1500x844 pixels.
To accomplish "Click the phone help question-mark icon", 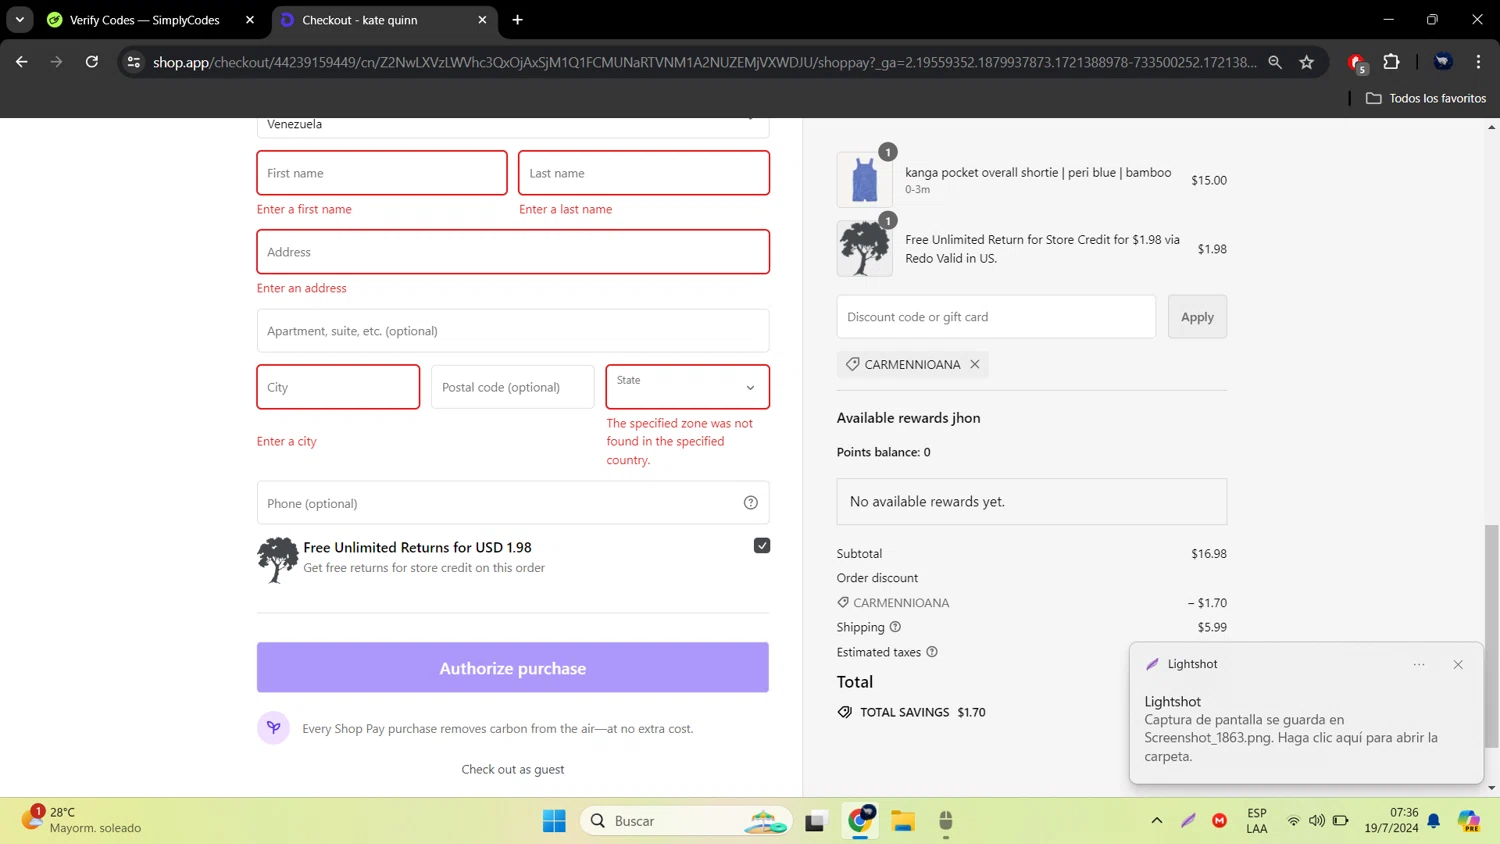I will (751, 503).
